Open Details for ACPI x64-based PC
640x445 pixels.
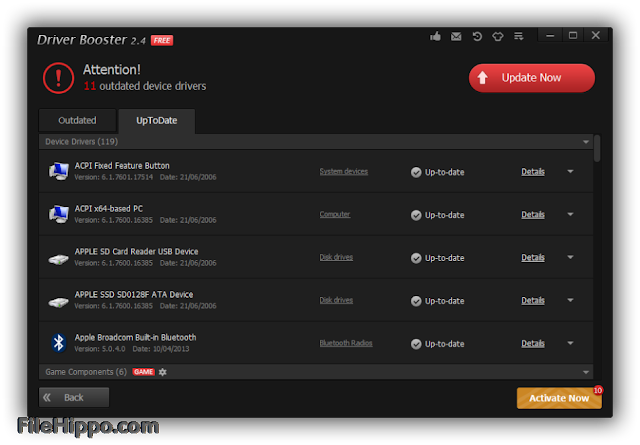(x=533, y=215)
